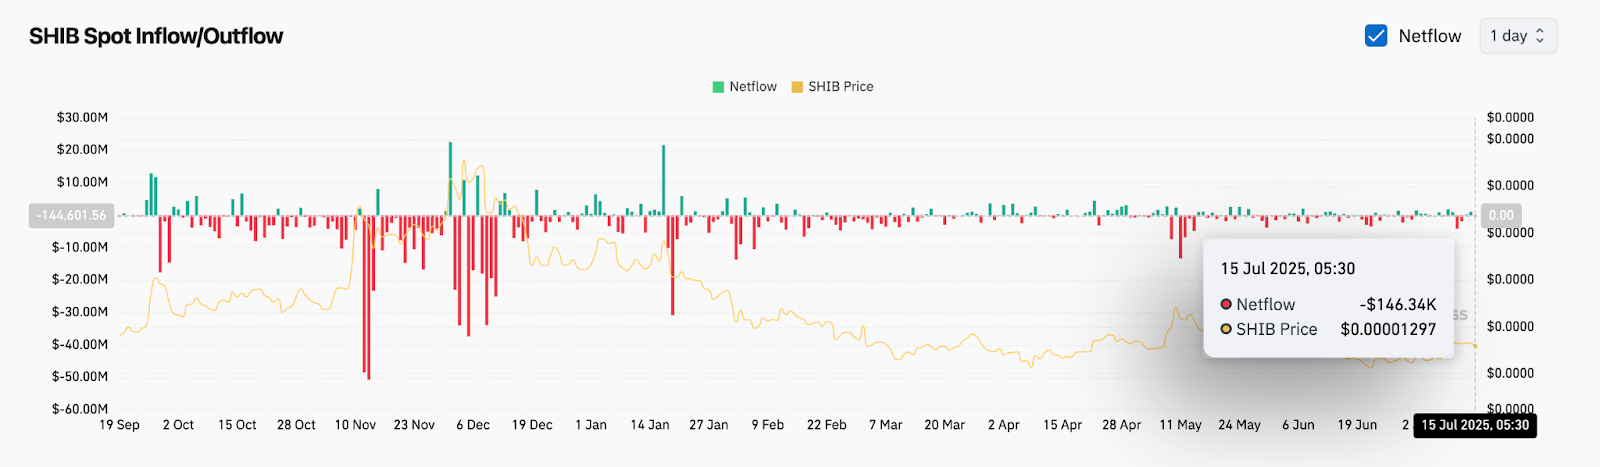Click the 9 Feb date label
This screenshot has width=1600, height=467.
(x=768, y=425)
